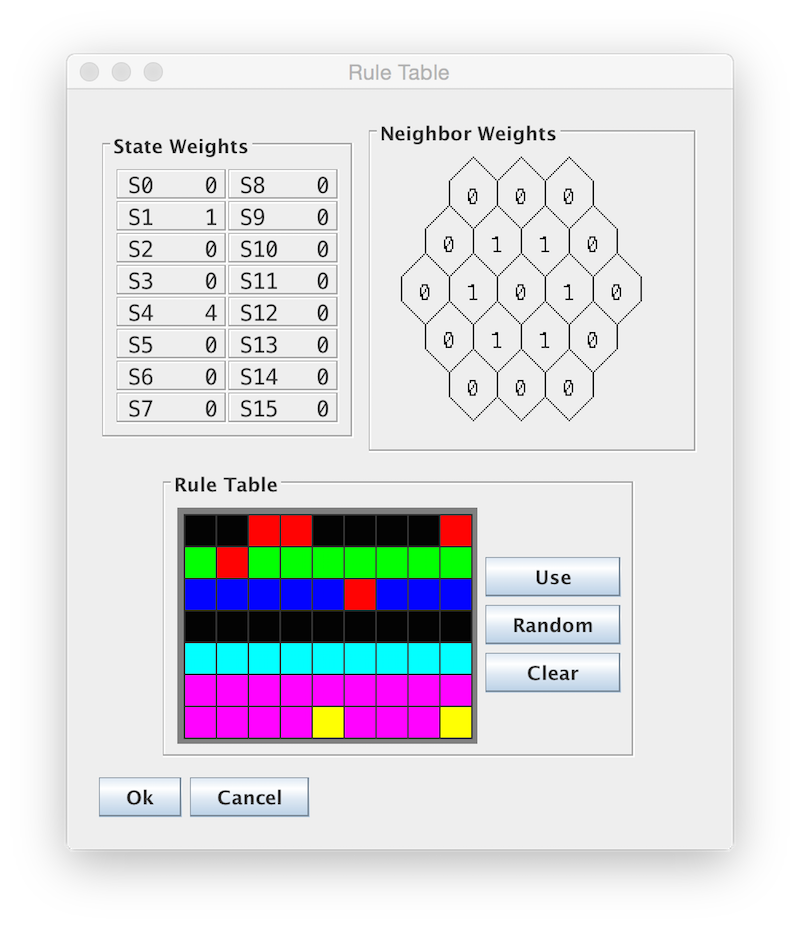
Task: Edit the S1 state weight value
Action: tap(171, 216)
